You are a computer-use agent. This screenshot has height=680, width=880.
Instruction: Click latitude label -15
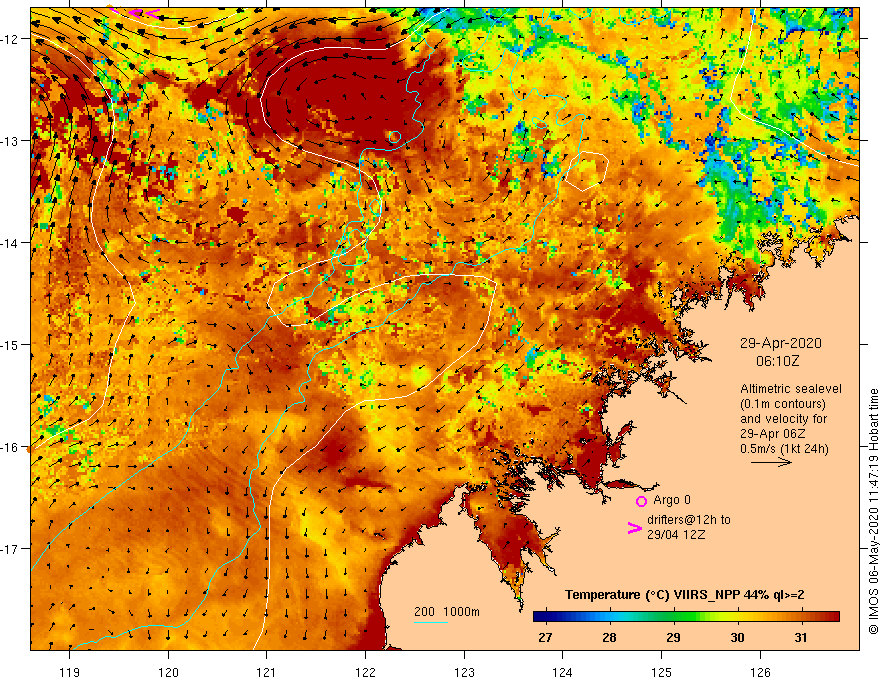click(10, 344)
